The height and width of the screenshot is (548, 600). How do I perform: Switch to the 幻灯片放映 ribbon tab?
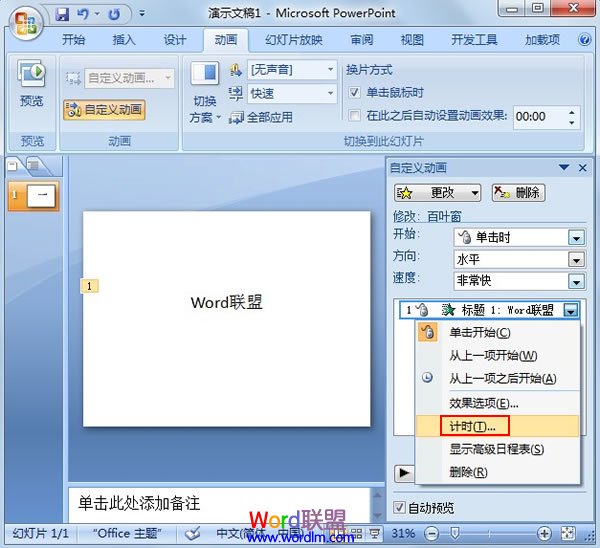(294, 39)
